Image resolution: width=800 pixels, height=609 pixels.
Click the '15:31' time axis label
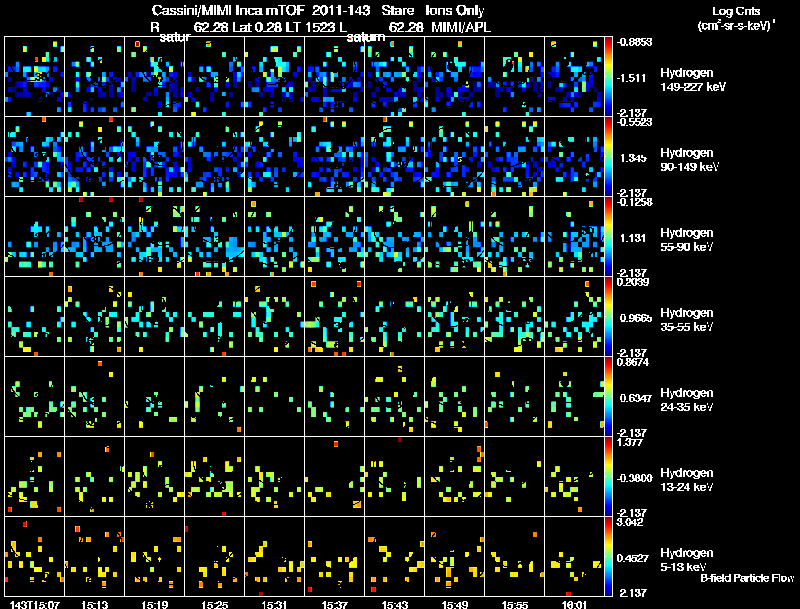(274, 604)
